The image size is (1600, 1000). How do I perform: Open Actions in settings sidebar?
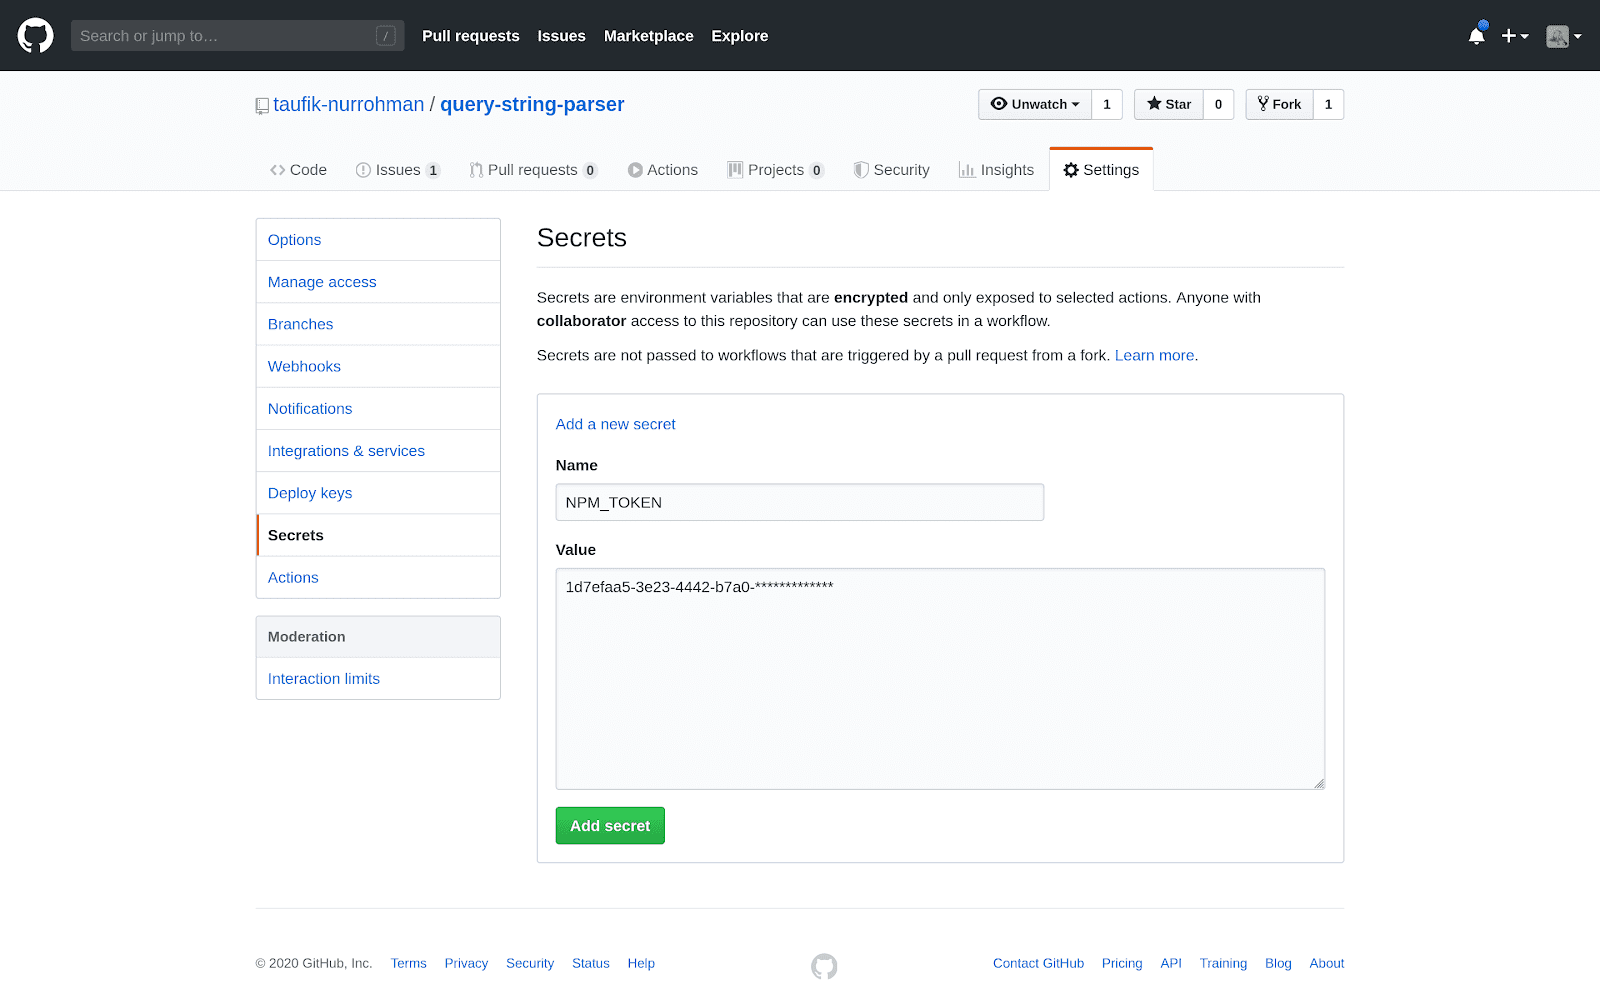click(378, 577)
